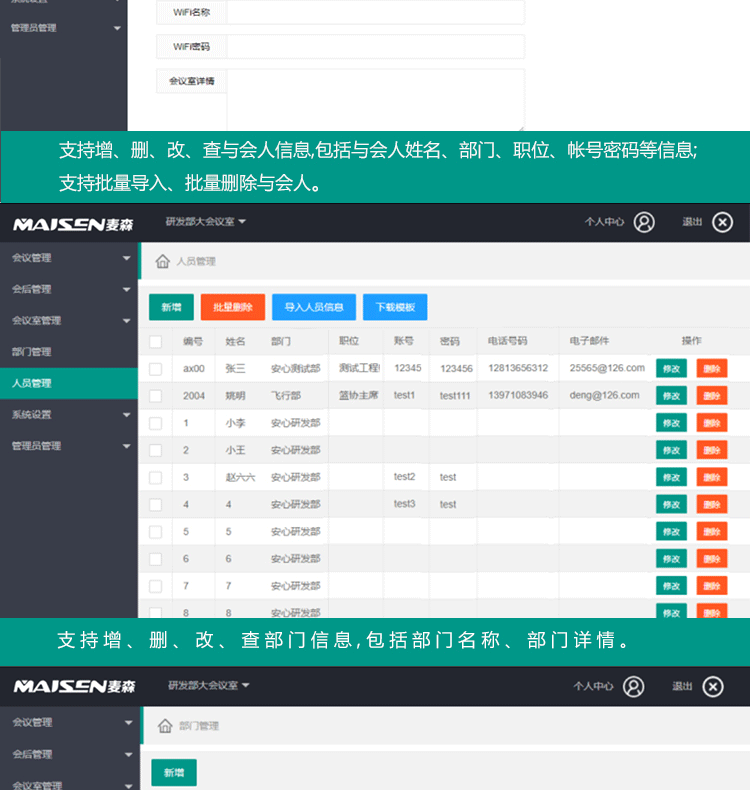Click the MAISEN麦森 logo above the 人员管理 sidebar
Viewport: 750px width, 790px height.
(73, 223)
